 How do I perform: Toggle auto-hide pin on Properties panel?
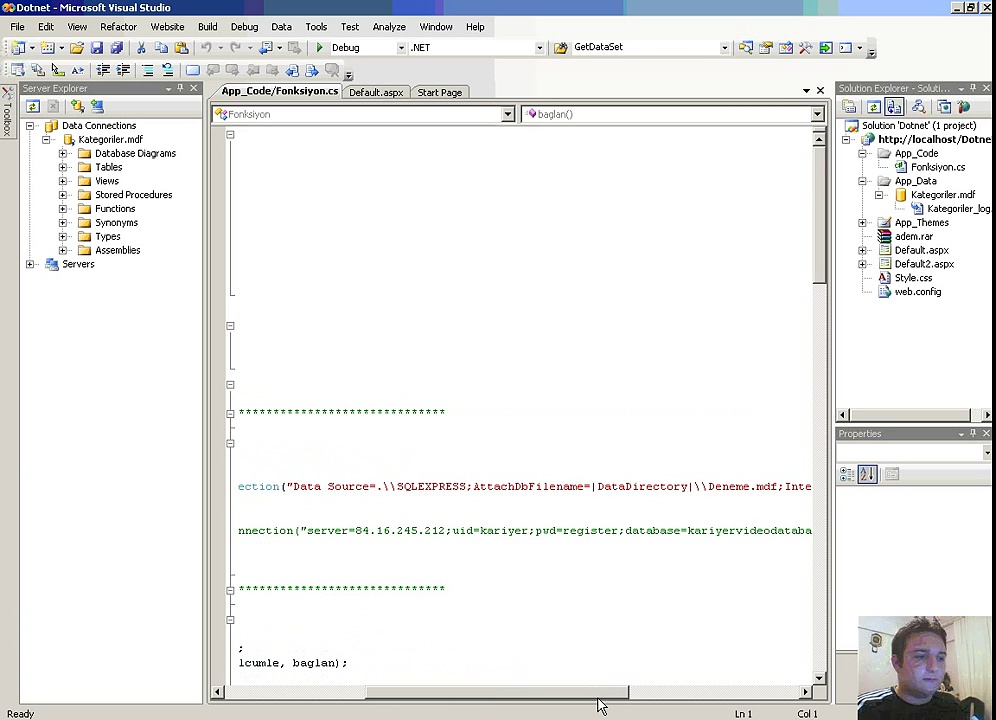point(973,433)
